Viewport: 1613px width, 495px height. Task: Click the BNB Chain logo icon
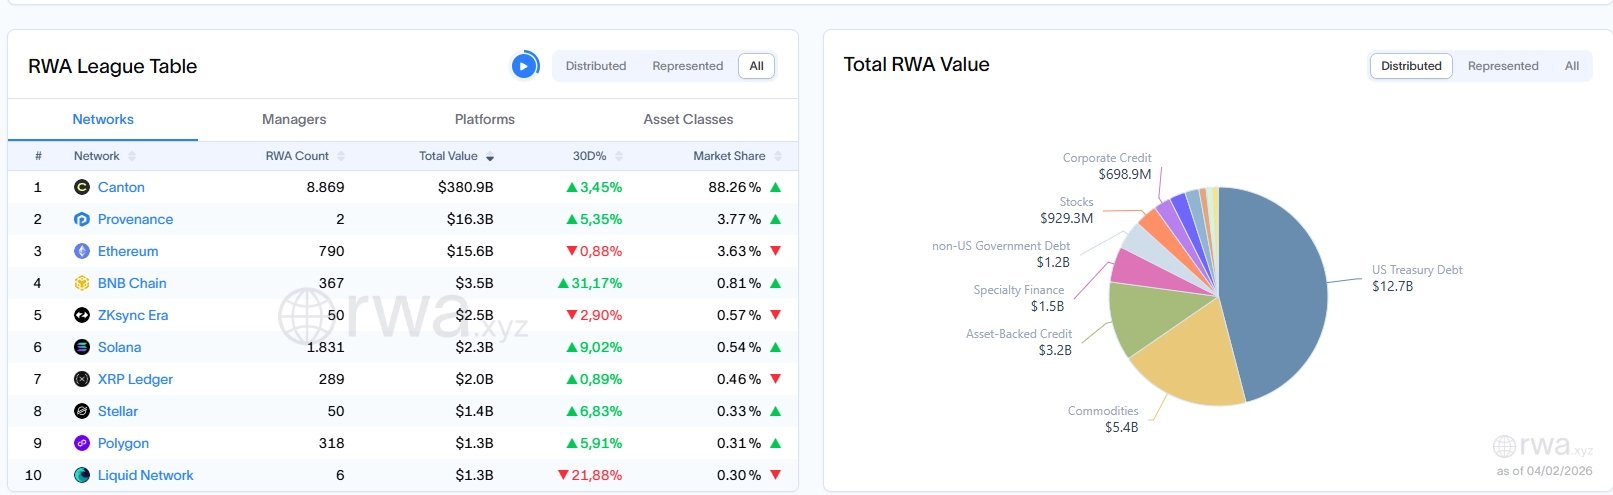[x=82, y=283]
